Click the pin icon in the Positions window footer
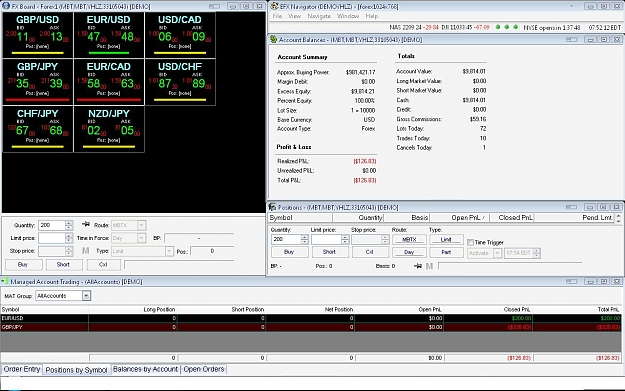Viewport: 625px width, 391px height. point(418,266)
